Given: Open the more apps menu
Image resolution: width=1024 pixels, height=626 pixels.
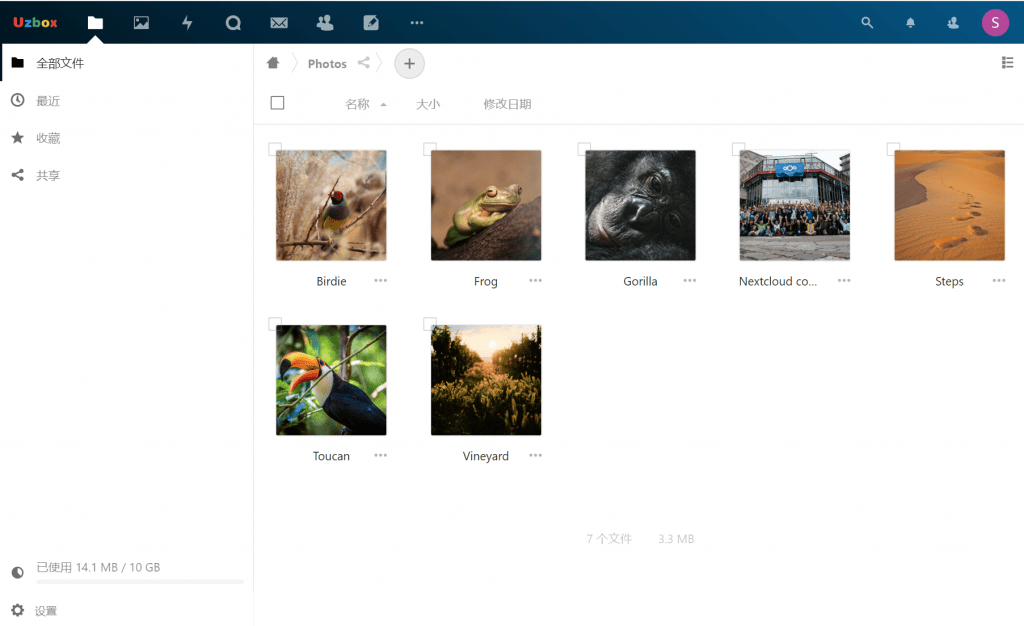Looking at the screenshot, I should pyautogui.click(x=416, y=22).
